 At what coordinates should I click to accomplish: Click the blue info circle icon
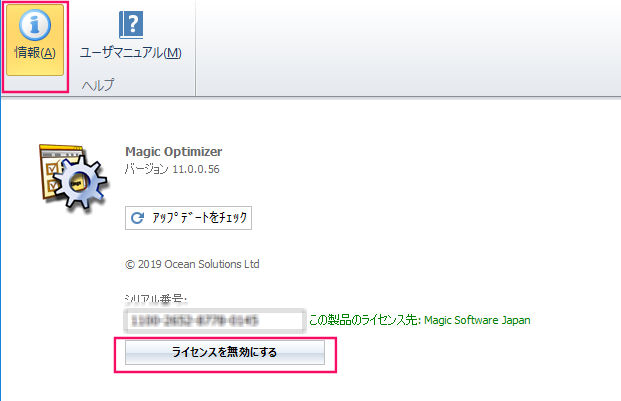click(x=35, y=23)
